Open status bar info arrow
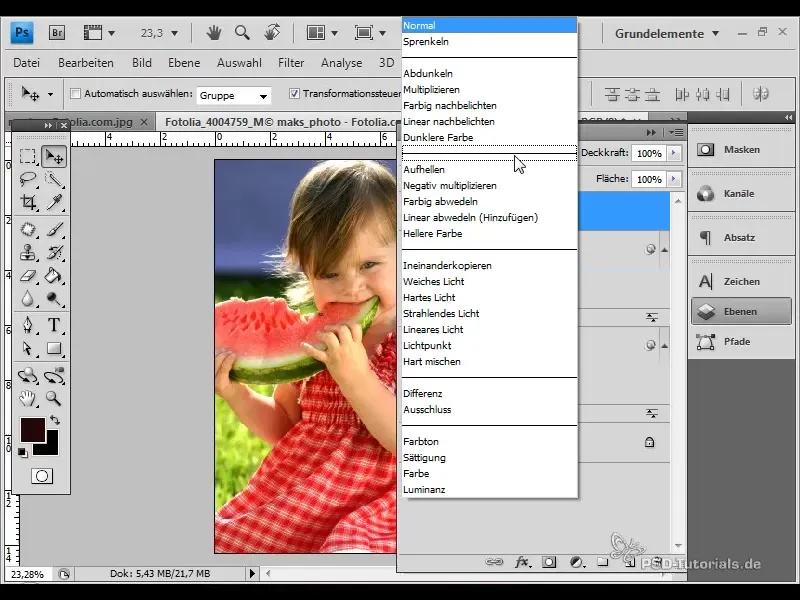 pyautogui.click(x=252, y=573)
